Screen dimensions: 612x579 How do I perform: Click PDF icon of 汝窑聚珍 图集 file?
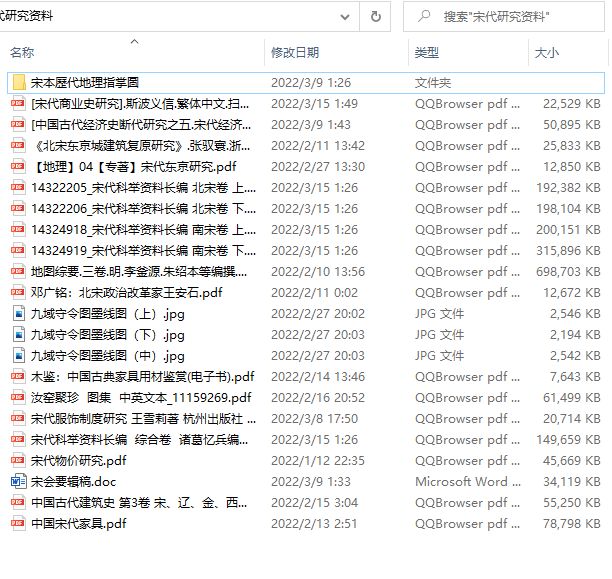18,398
